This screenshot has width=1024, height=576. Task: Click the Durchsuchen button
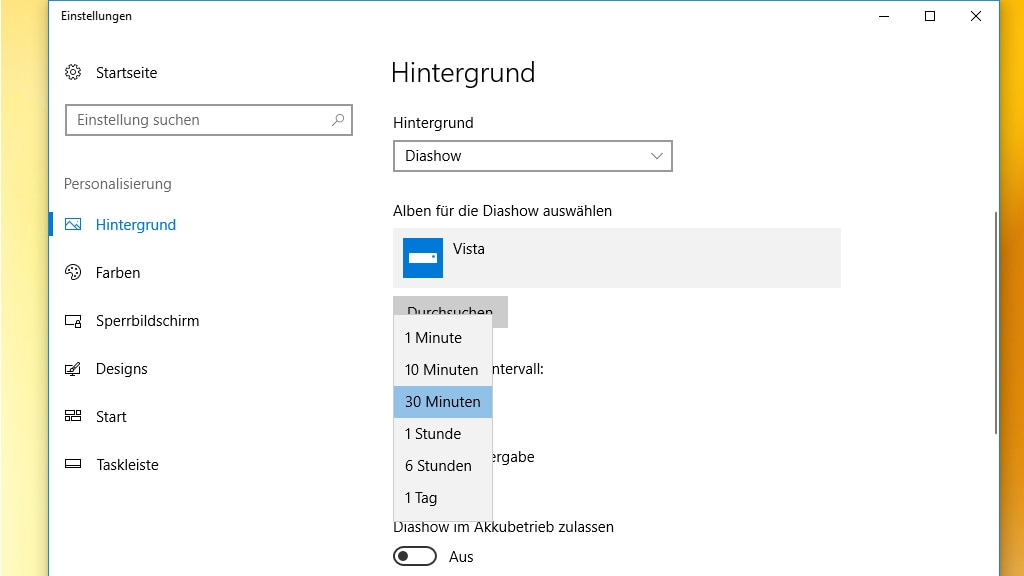tap(450, 305)
